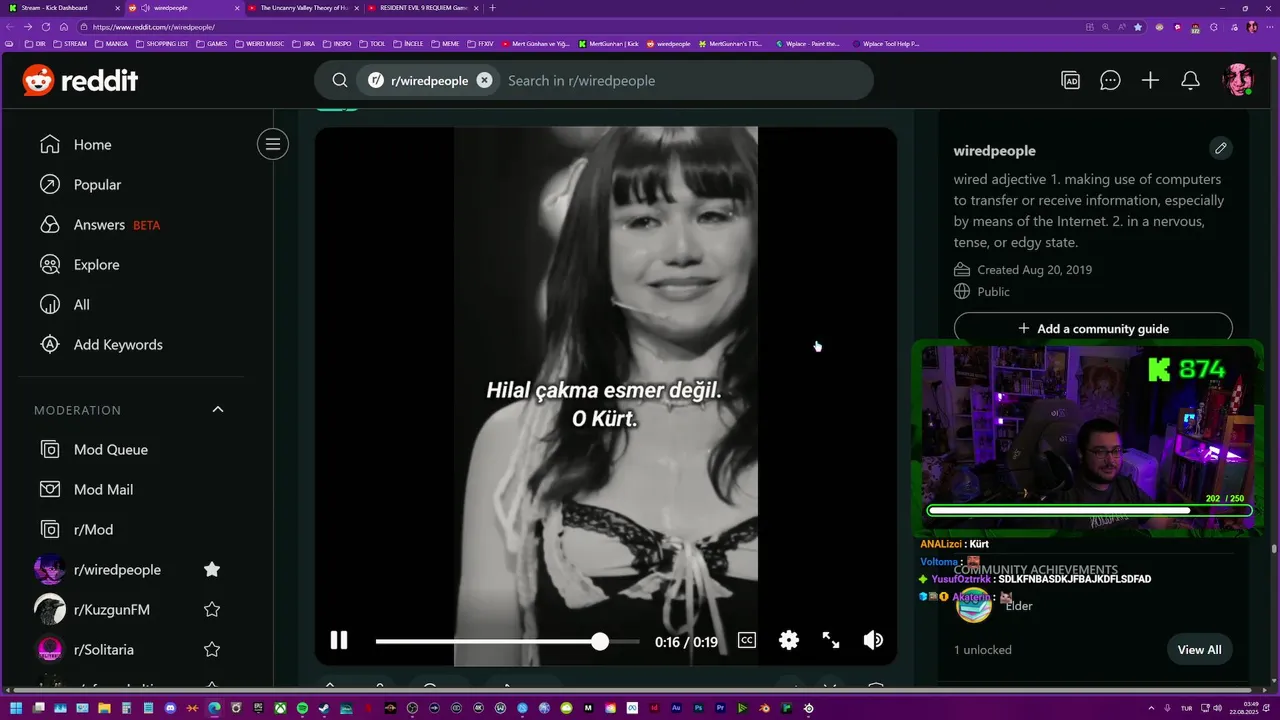Click the video progress slider
This screenshot has height=720, width=1280.
[x=507, y=641]
